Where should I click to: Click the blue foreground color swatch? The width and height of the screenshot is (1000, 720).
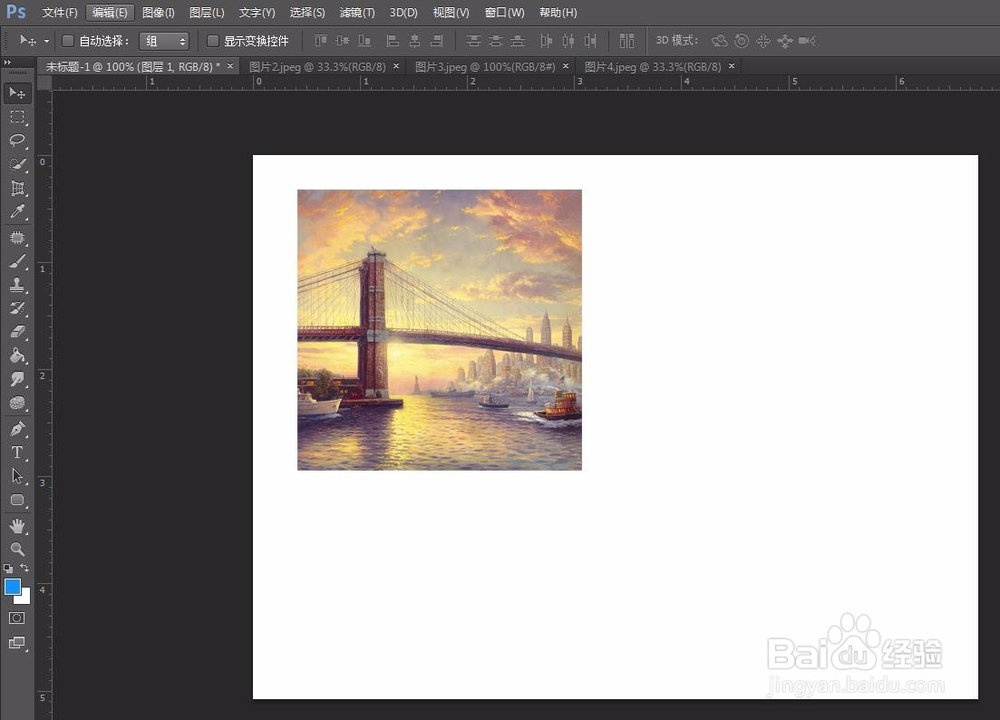coord(12,587)
